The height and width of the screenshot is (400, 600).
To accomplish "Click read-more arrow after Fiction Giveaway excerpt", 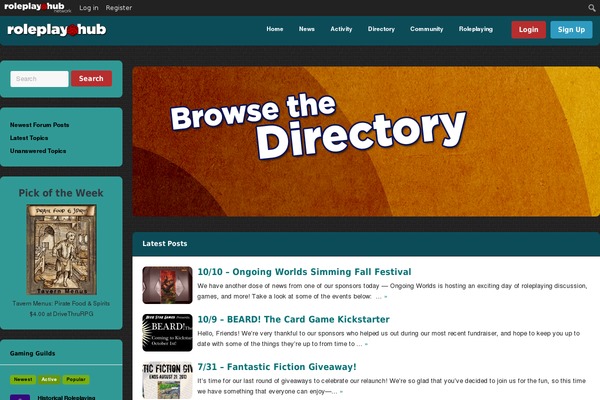I will pyautogui.click(x=341, y=392).
